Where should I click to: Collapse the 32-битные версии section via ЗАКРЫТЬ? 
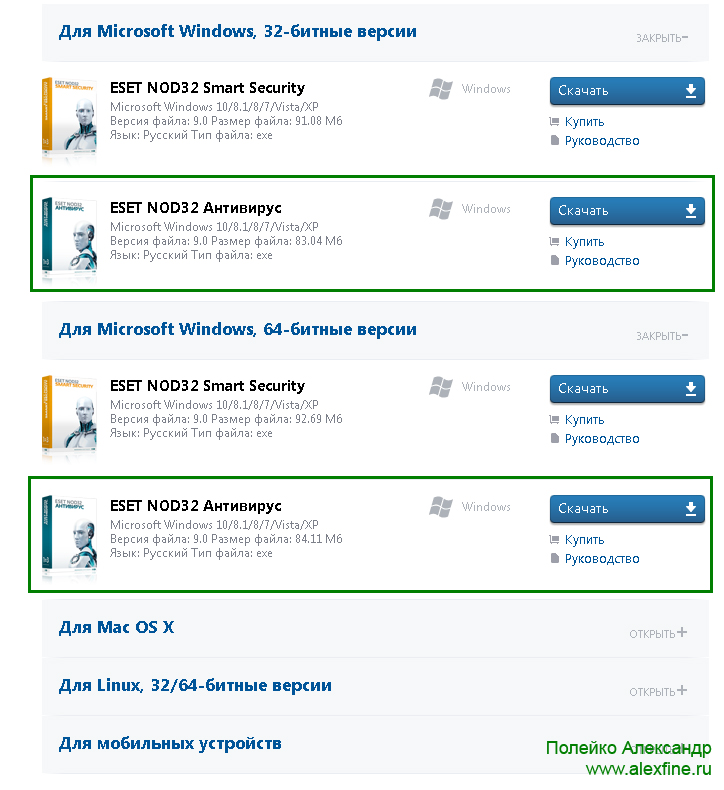click(662, 38)
